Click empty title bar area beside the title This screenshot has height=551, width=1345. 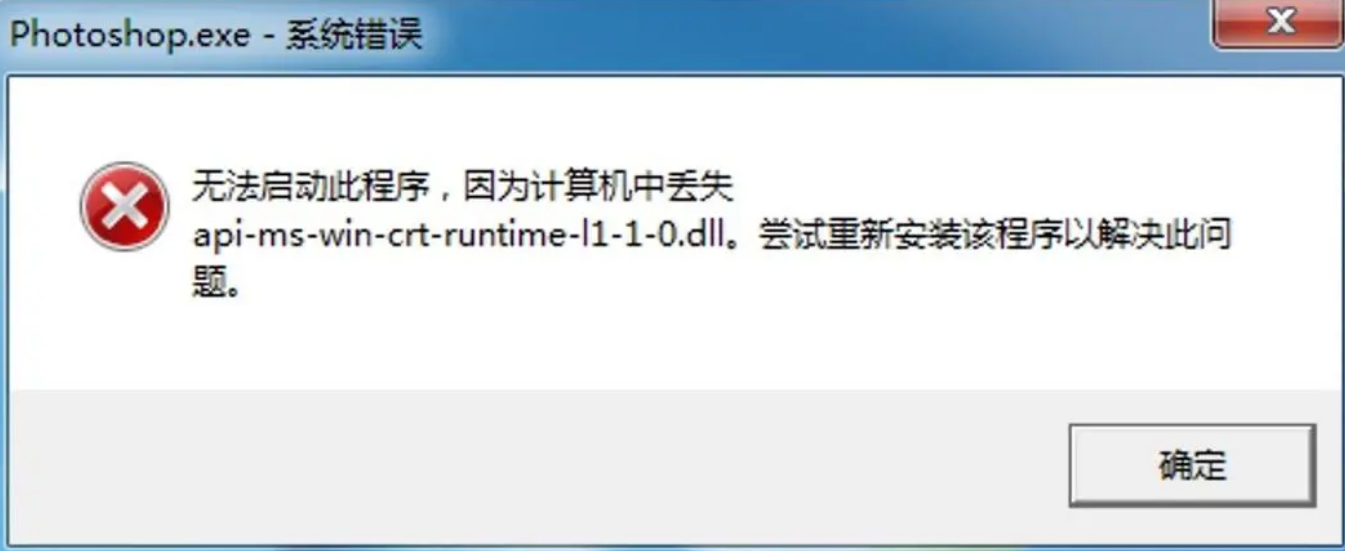pos(800,34)
